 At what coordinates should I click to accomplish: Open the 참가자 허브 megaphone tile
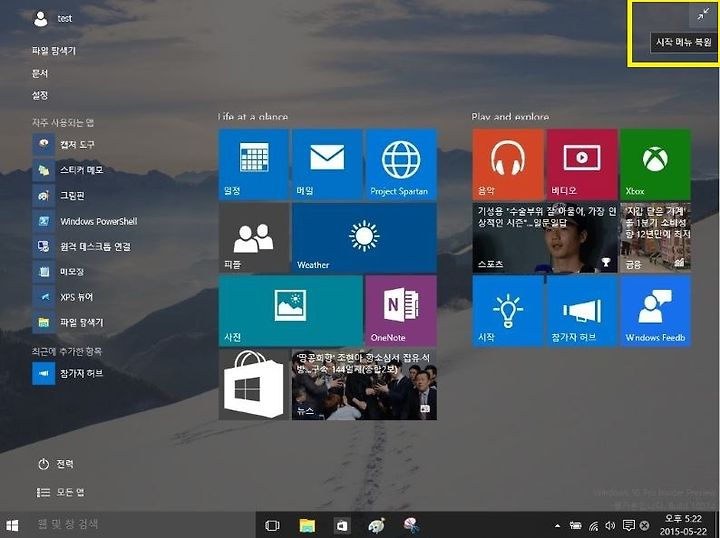tap(581, 311)
